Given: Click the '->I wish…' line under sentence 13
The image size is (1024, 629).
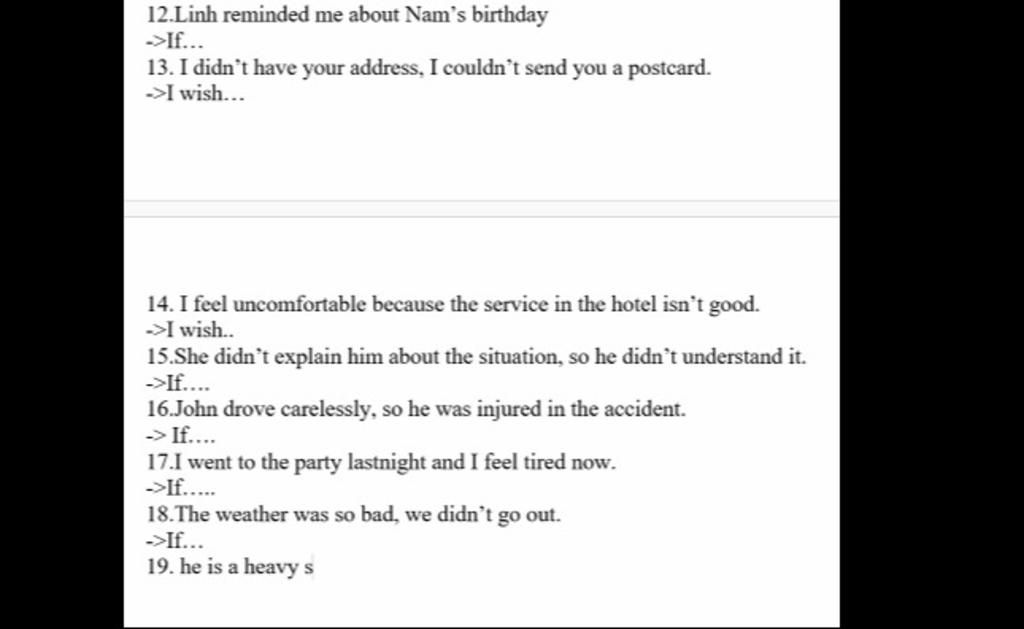Looking at the screenshot, I should [195, 94].
